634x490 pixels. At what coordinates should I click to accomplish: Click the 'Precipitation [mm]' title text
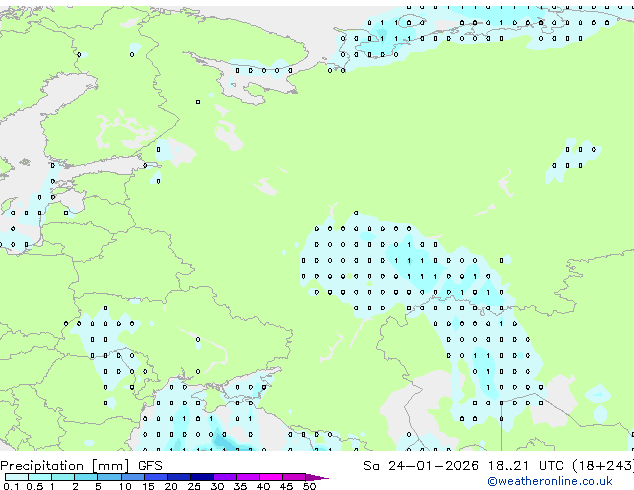(x=65, y=466)
